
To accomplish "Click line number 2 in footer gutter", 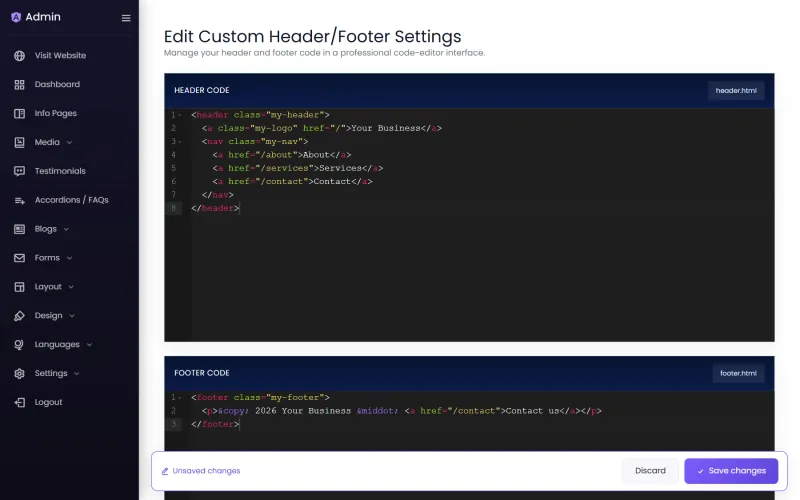I will point(173,411).
